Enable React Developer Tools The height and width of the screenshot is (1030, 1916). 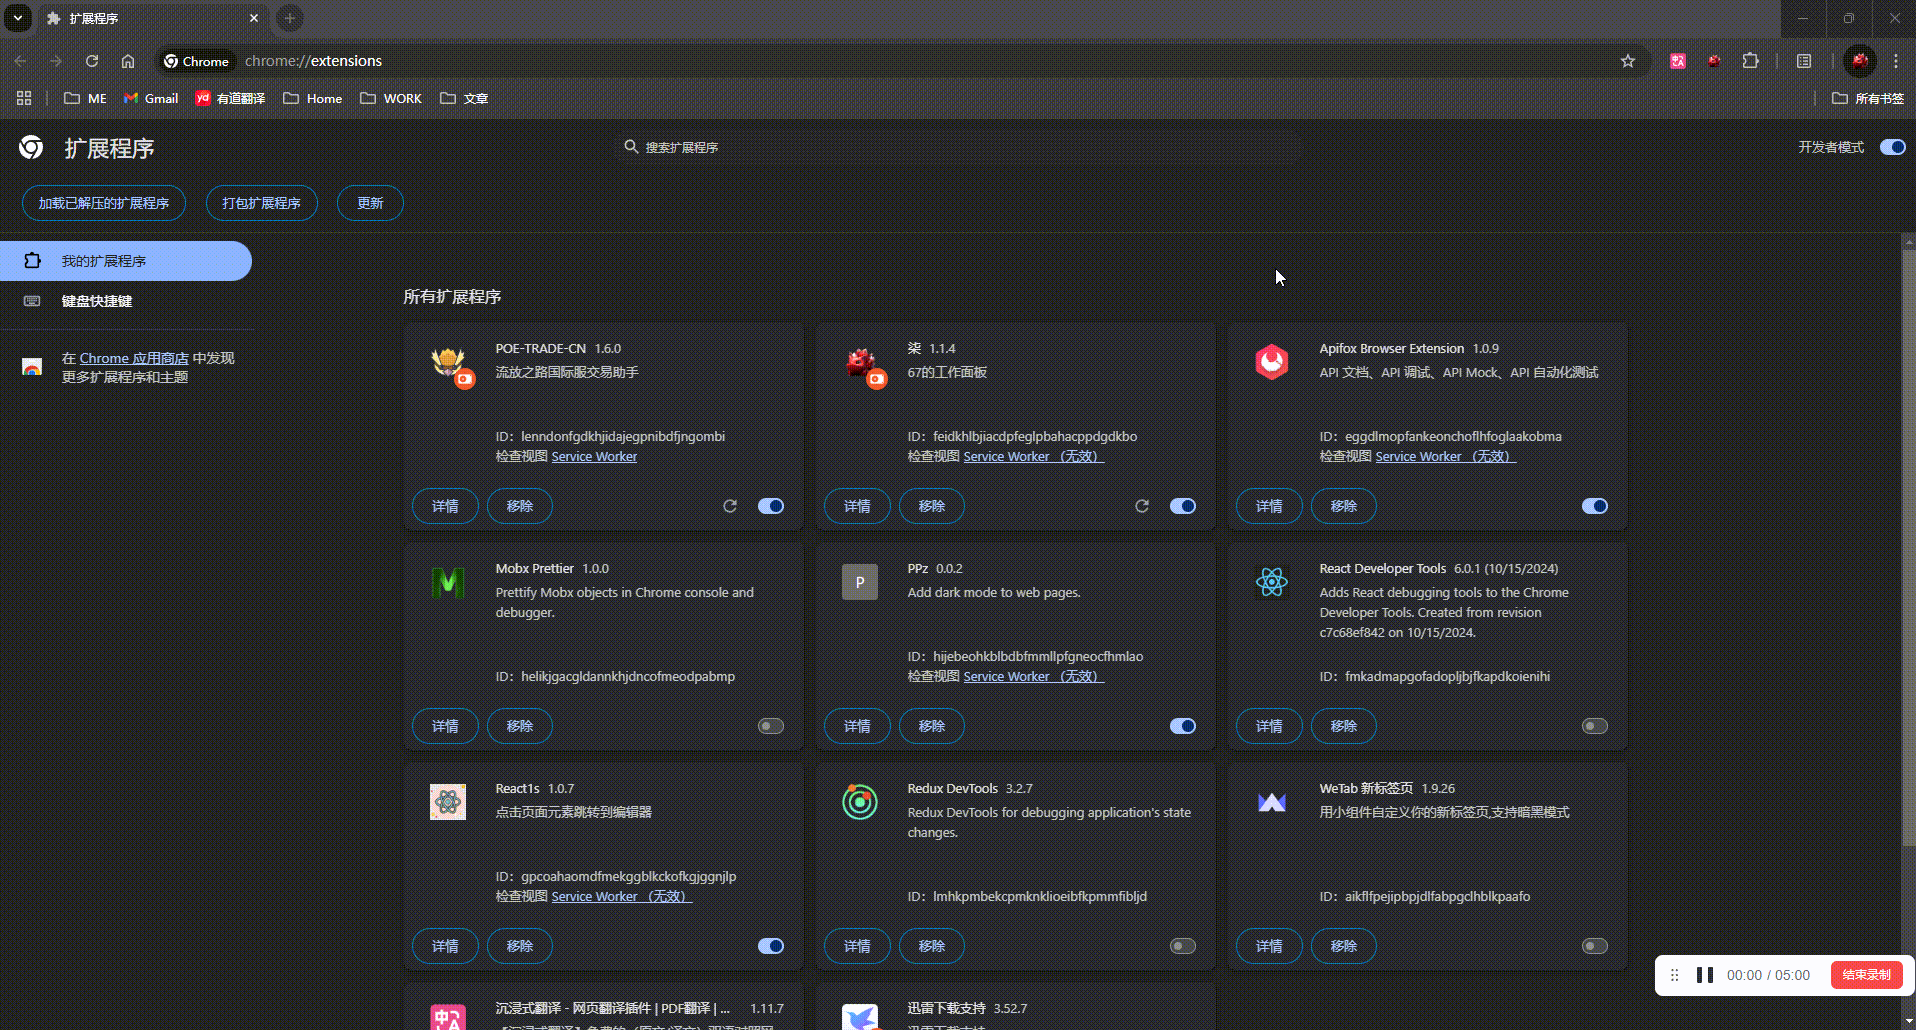point(1595,726)
